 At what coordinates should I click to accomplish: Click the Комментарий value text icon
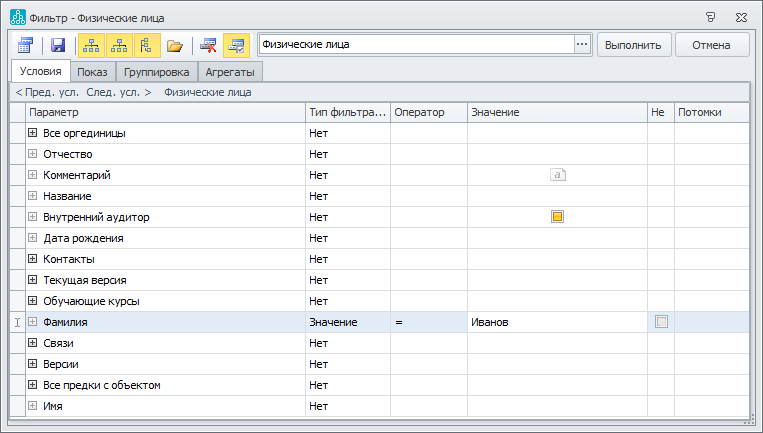558,175
